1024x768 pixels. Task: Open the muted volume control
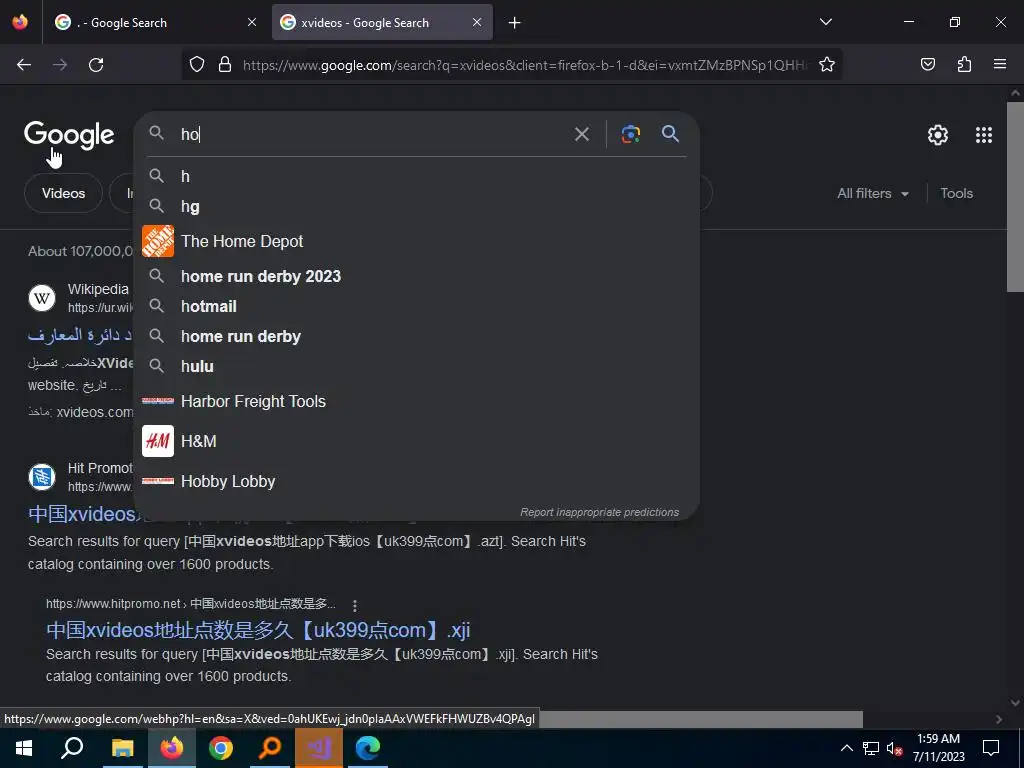click(894, 748)
